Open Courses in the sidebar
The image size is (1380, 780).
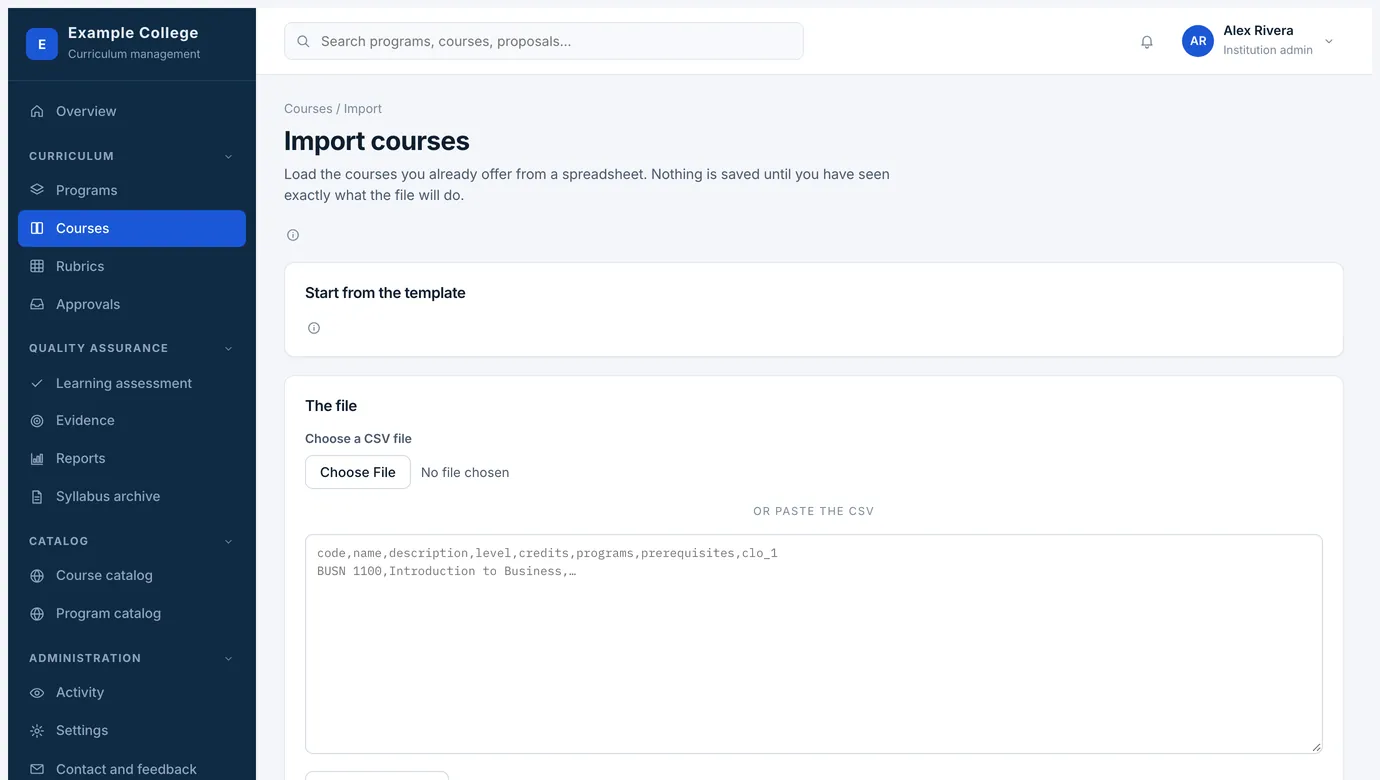pos(132,228)
